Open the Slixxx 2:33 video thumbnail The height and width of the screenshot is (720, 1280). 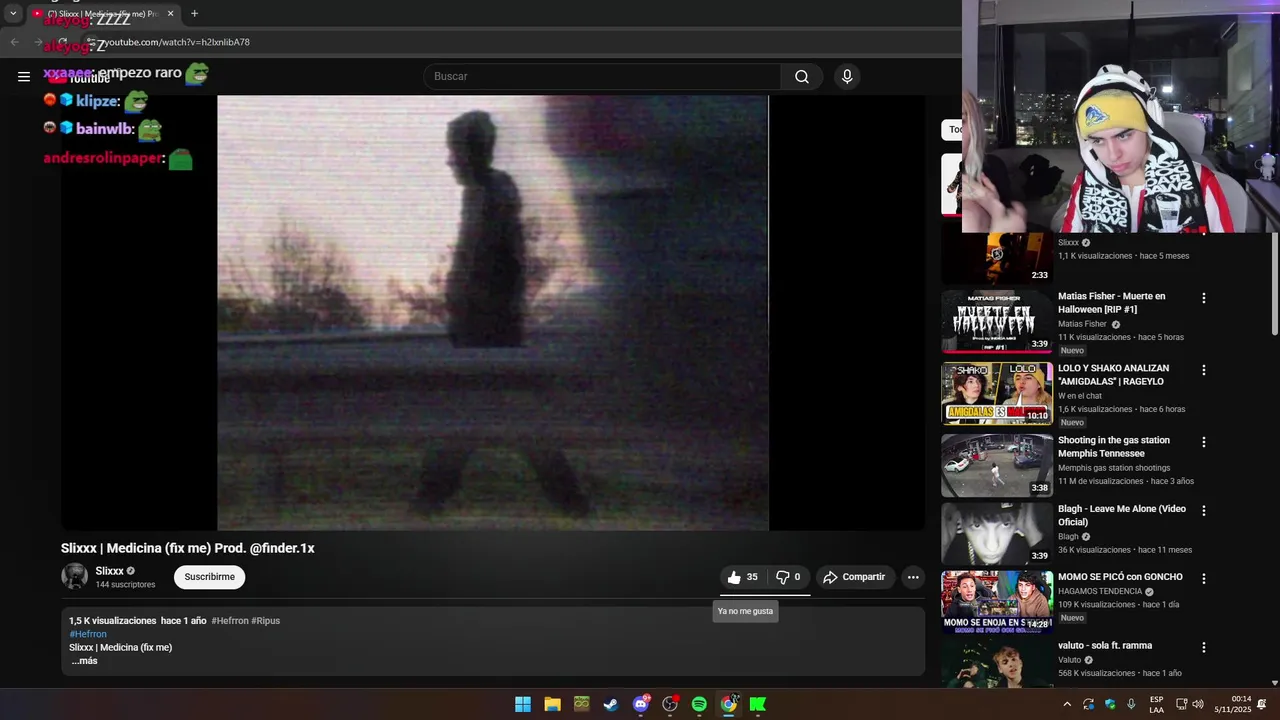pos(997,258)
